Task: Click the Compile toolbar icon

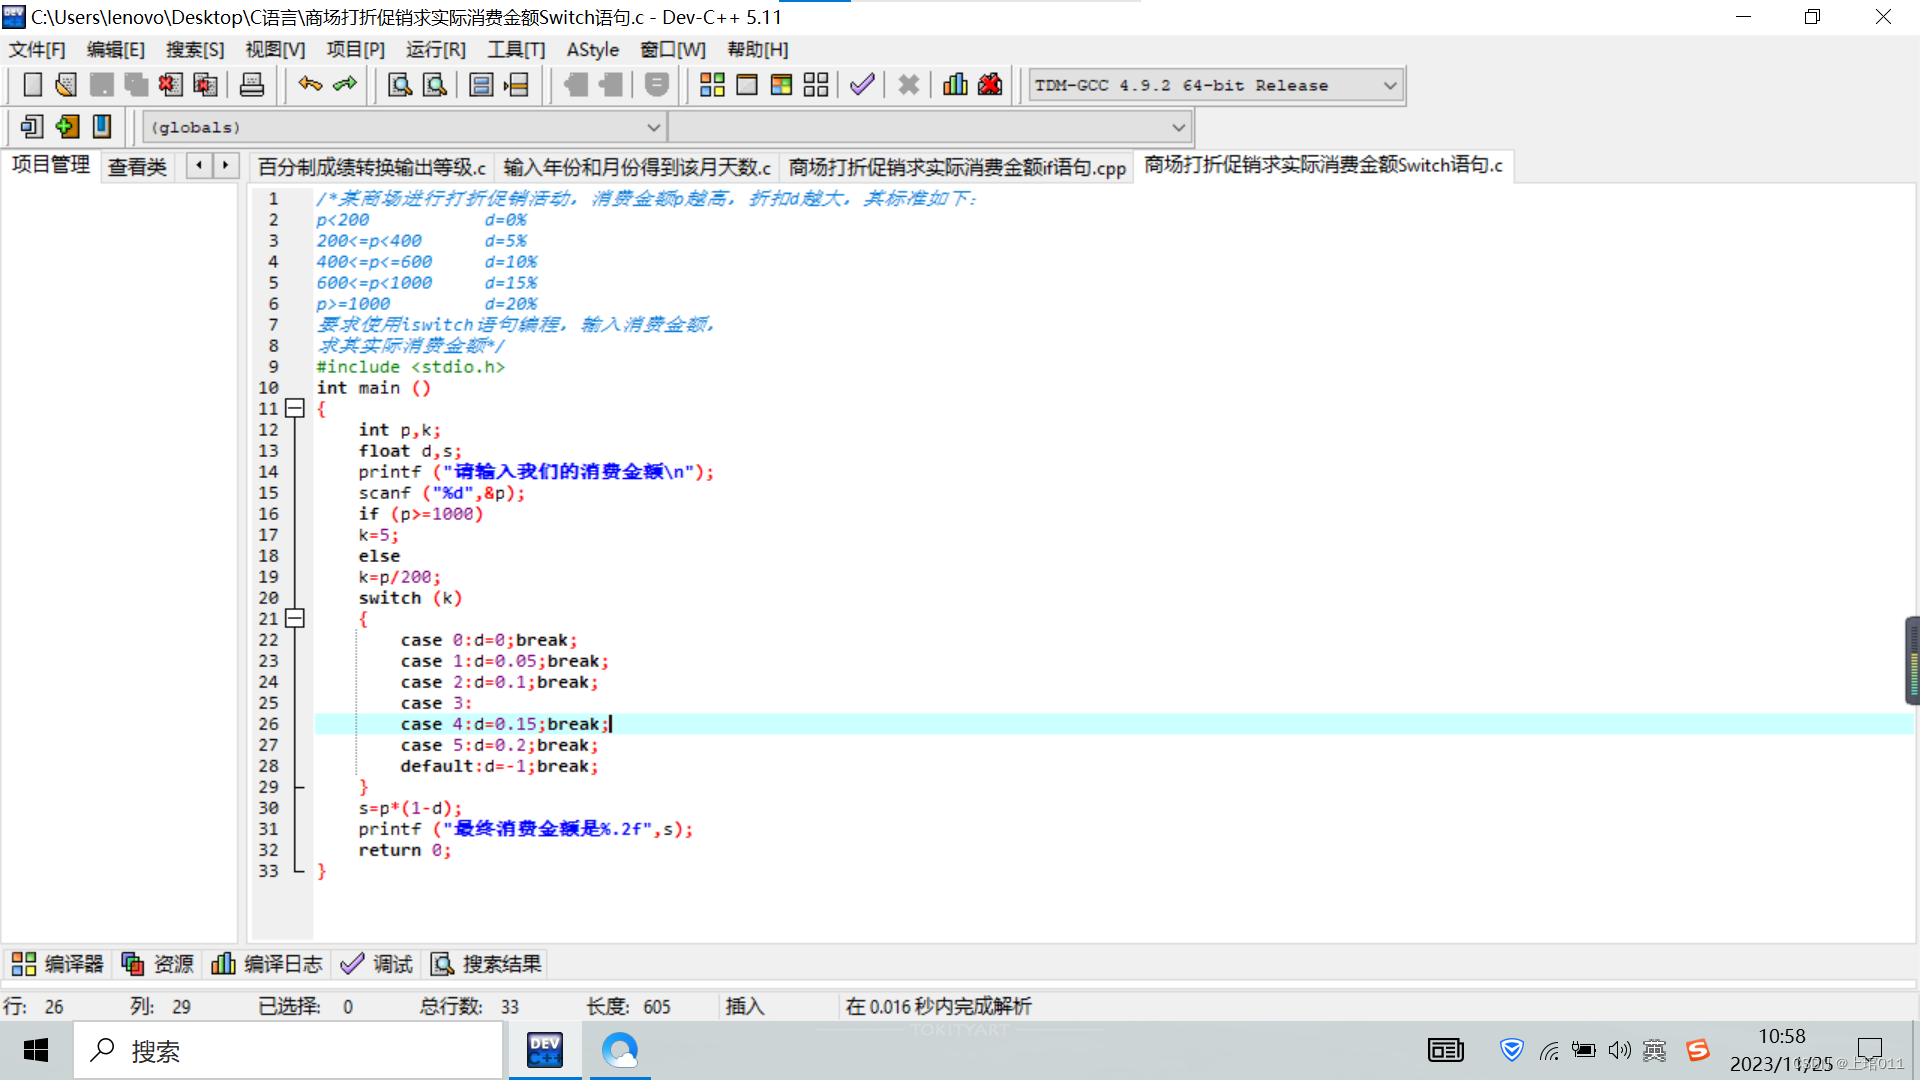Action: (712, 85)
